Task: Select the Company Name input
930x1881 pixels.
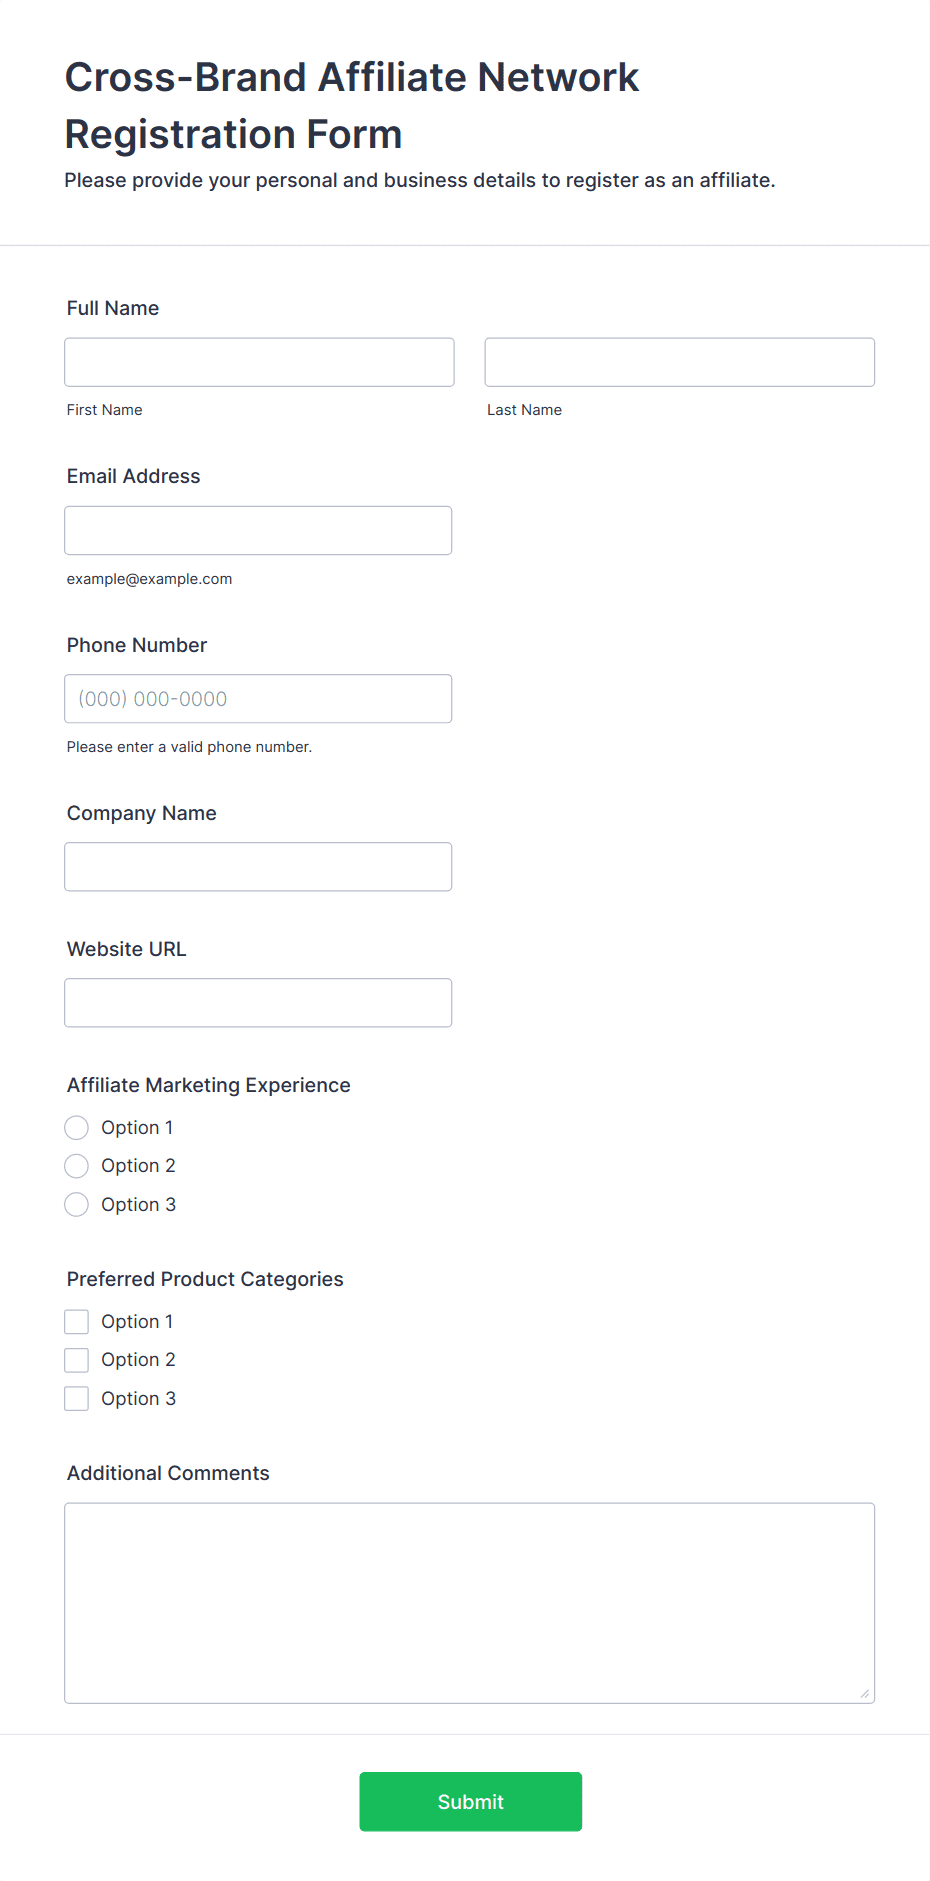Action: pos(258,867)
